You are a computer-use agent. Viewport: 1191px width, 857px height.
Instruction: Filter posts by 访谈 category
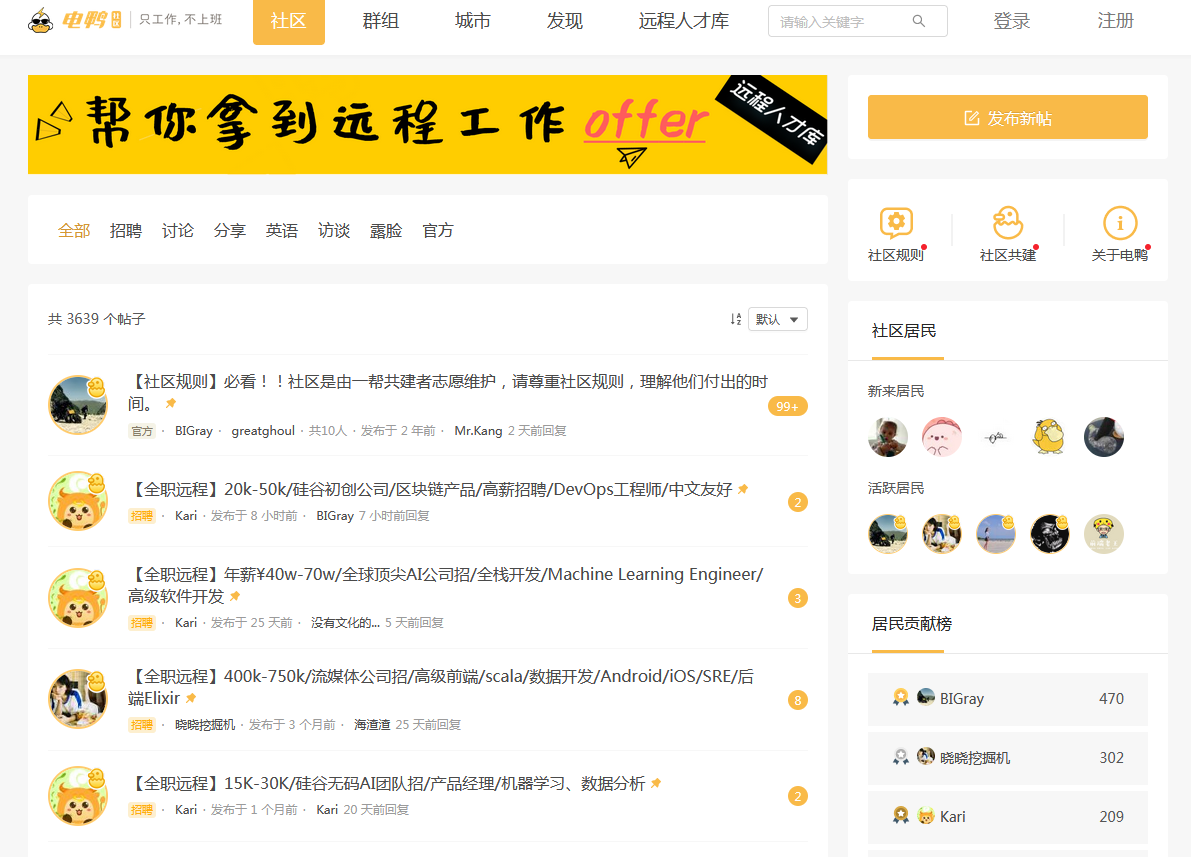[333, 230]
